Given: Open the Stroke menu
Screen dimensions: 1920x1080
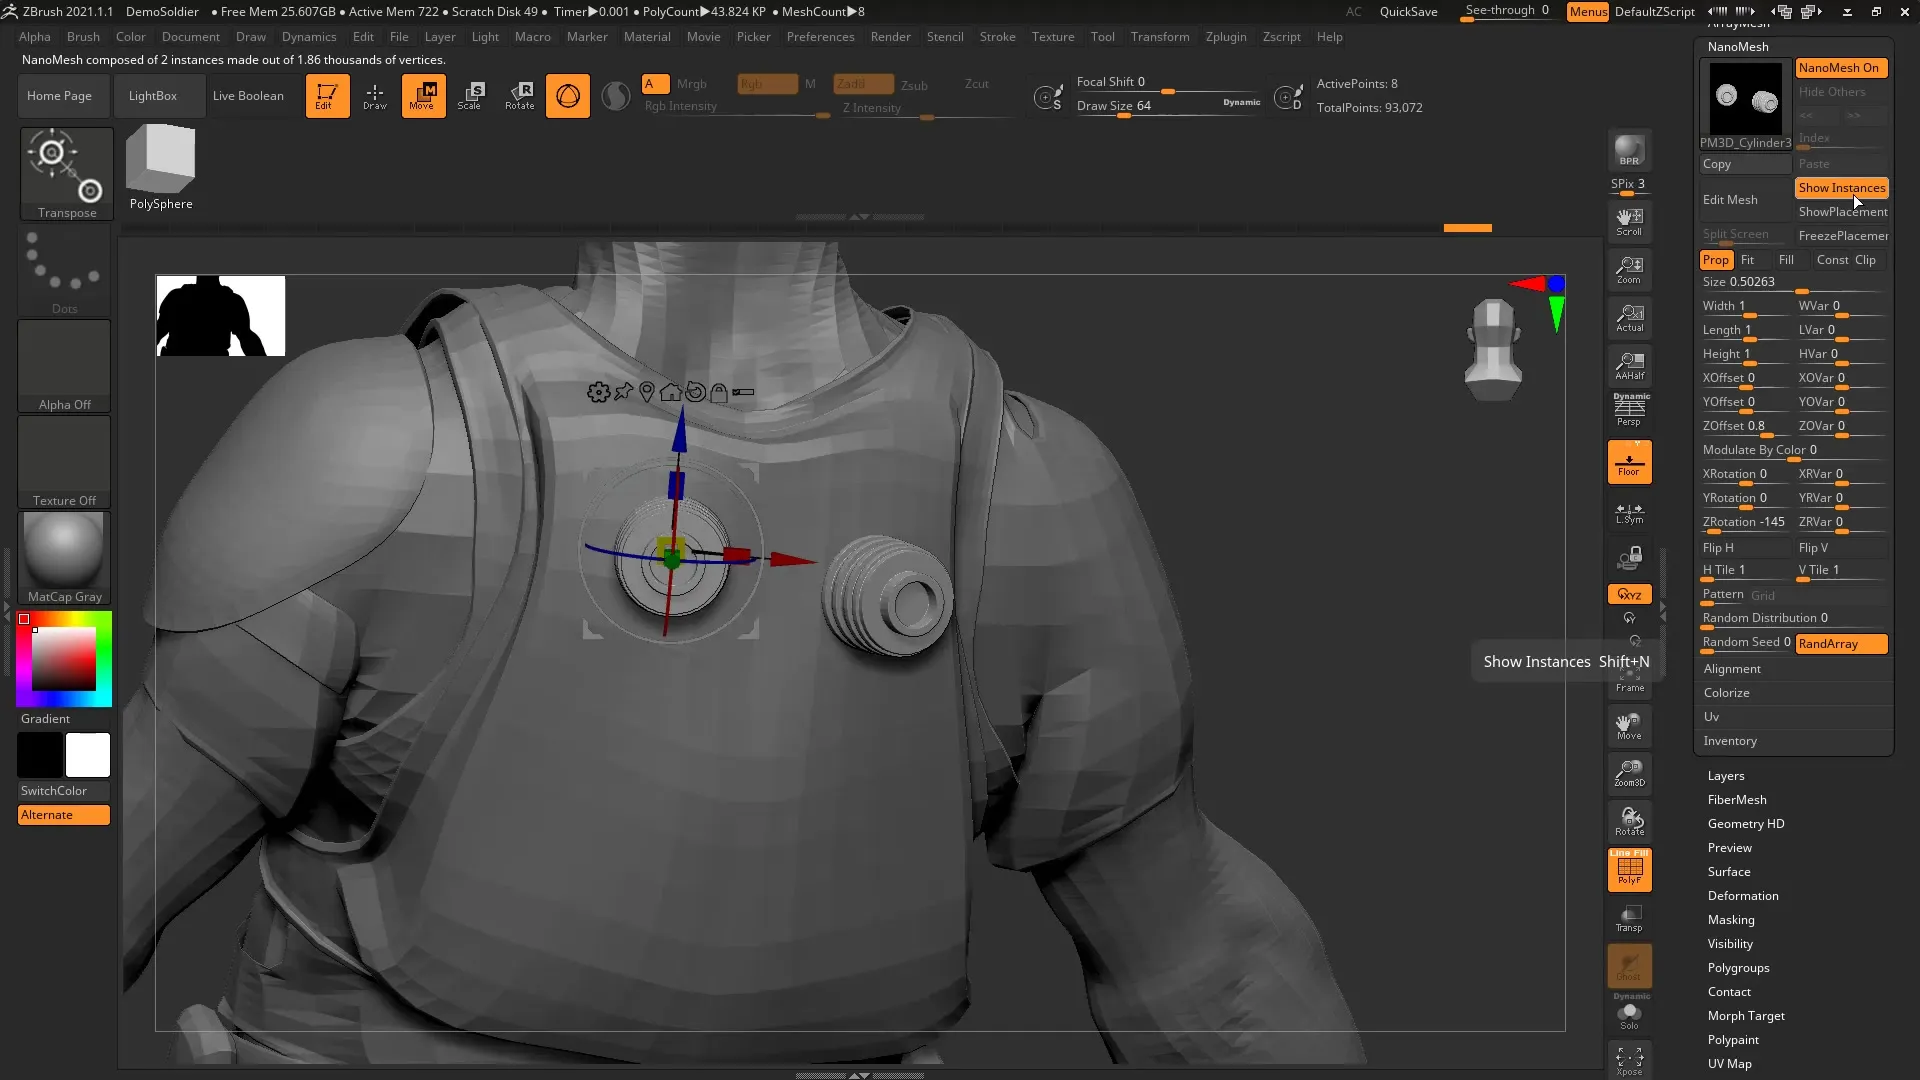Looking at the screenshot, I should tap(997, 37).
